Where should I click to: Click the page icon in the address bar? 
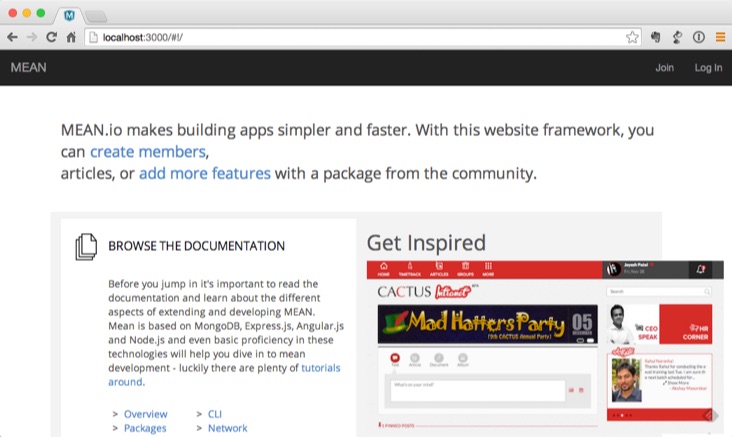pos(93,37)
